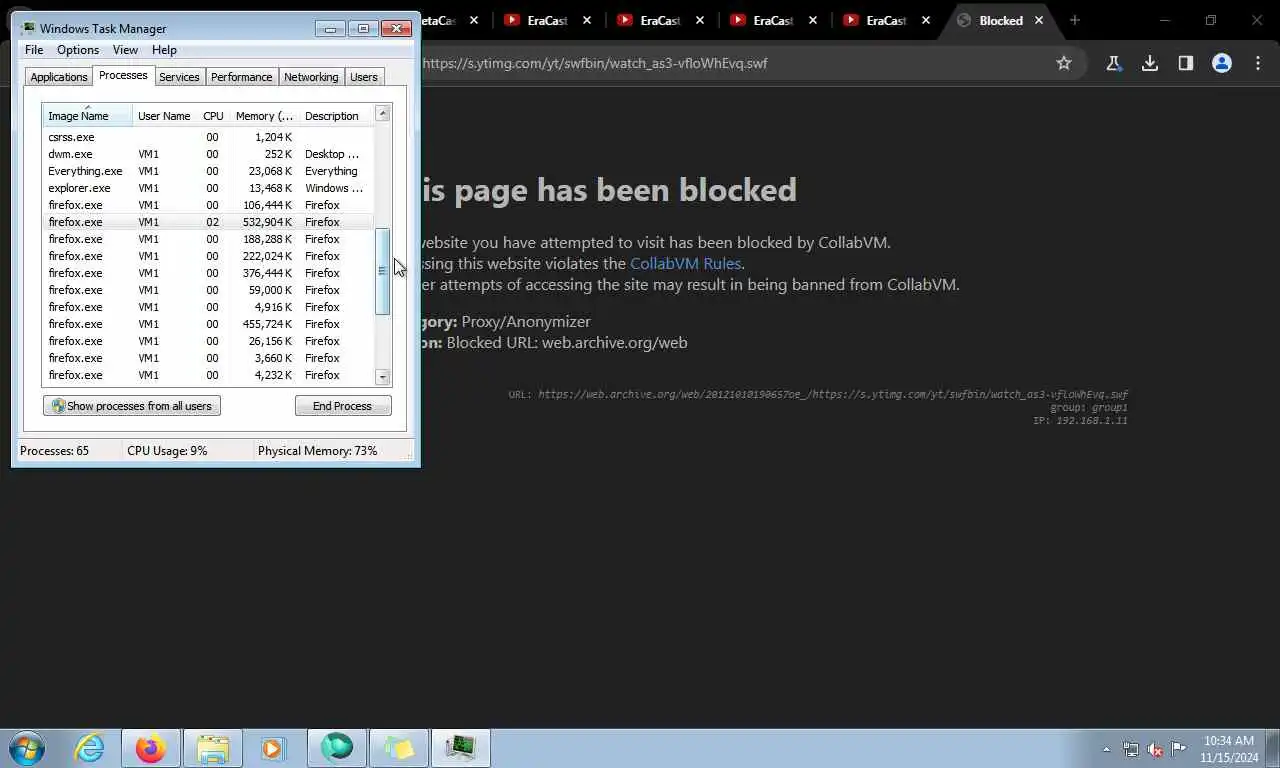Click the process list scroll up arrow
Screen dimensions: 1280x768
point(382,114)
